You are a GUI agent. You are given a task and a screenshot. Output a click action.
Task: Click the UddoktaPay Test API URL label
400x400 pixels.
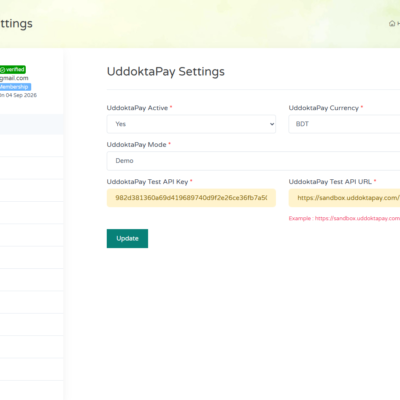click(x=330, y=182)
